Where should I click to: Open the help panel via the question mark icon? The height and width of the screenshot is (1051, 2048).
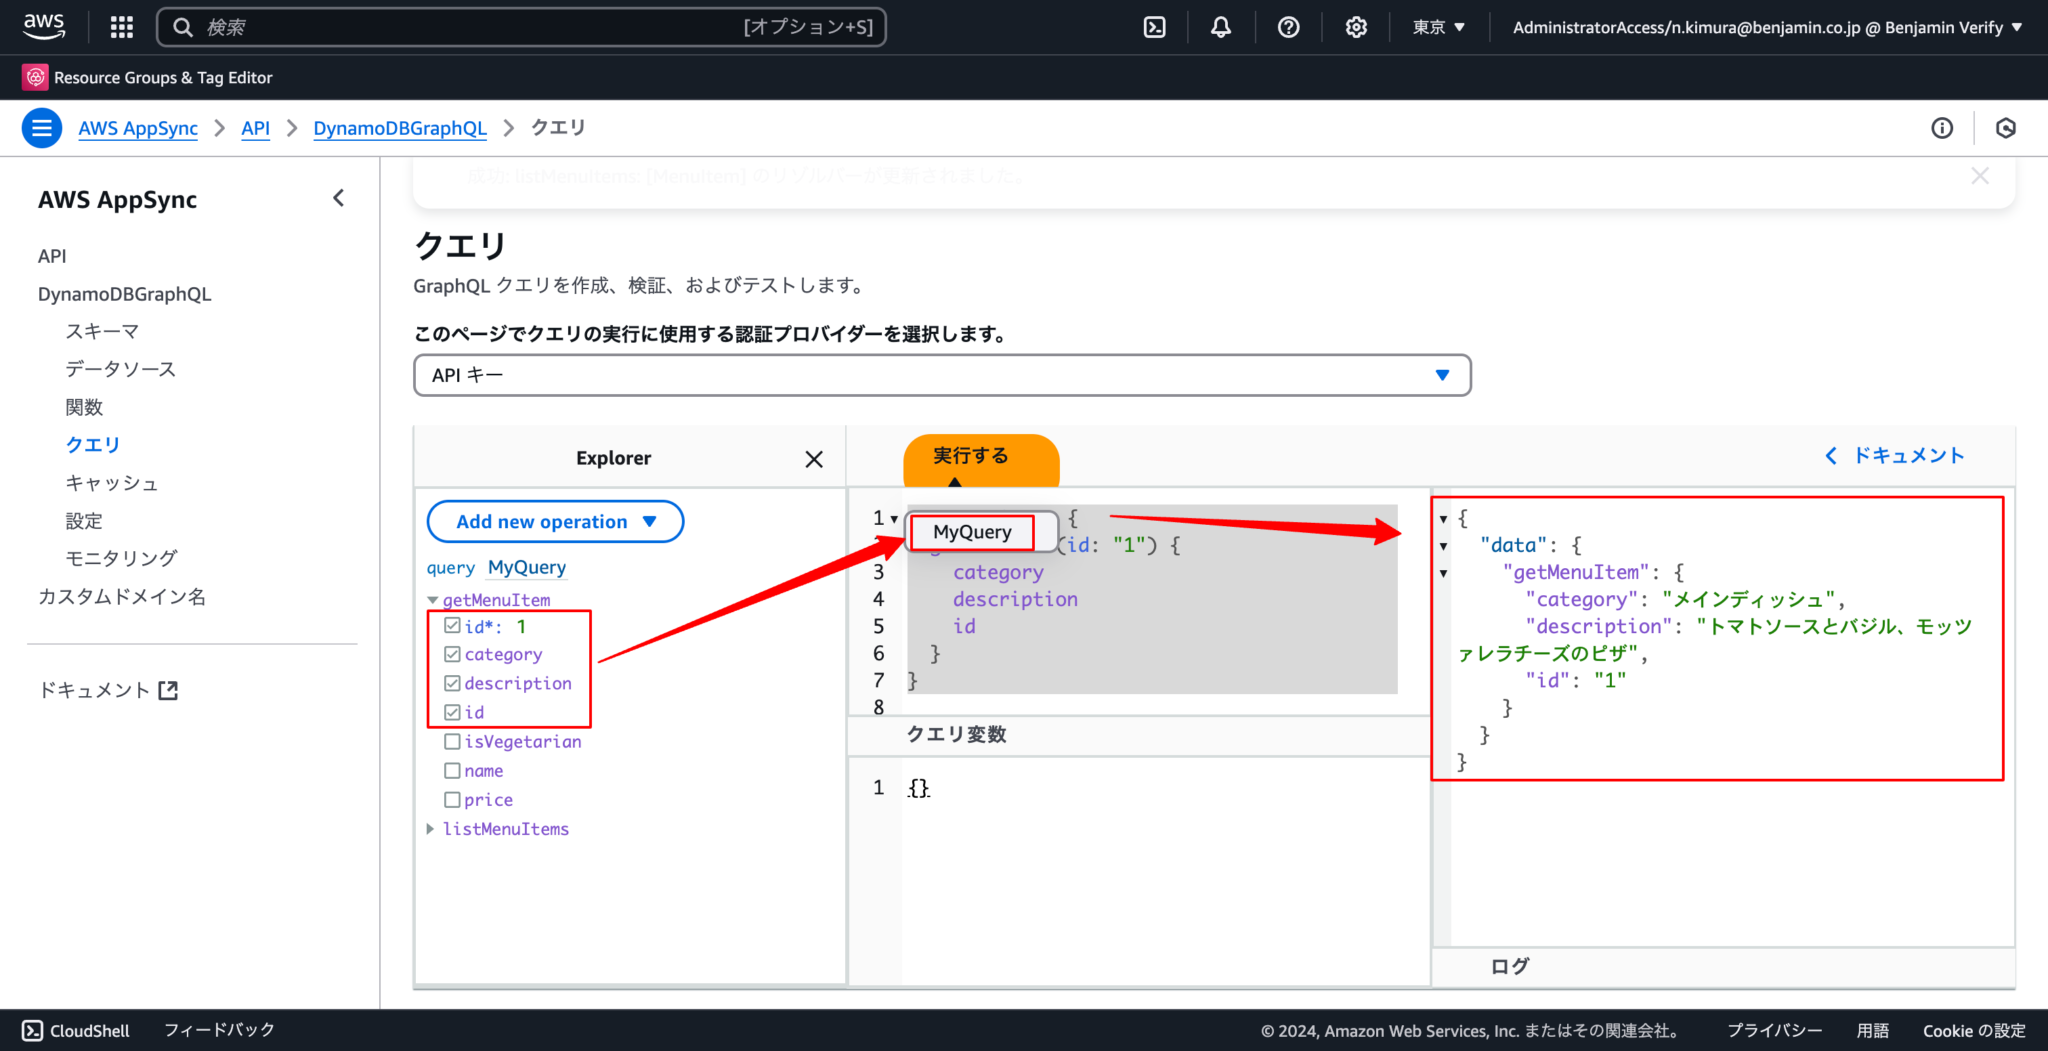click(x=1288, y=27)
